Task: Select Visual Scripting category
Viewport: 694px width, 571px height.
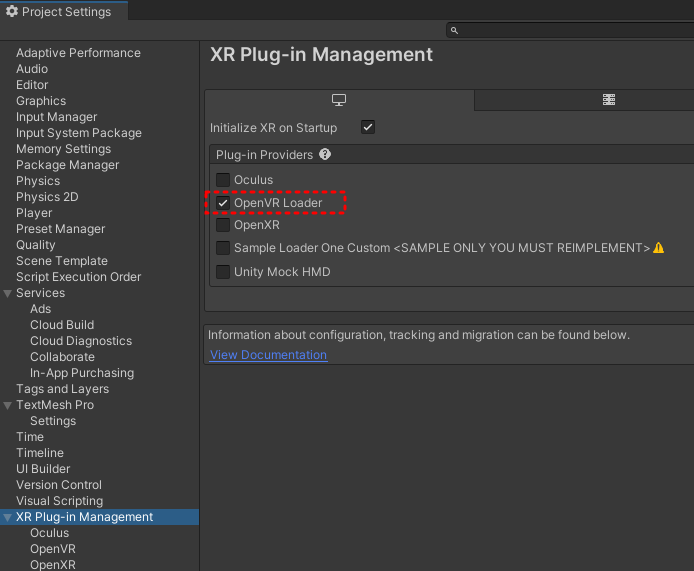Action: [59, 501]
